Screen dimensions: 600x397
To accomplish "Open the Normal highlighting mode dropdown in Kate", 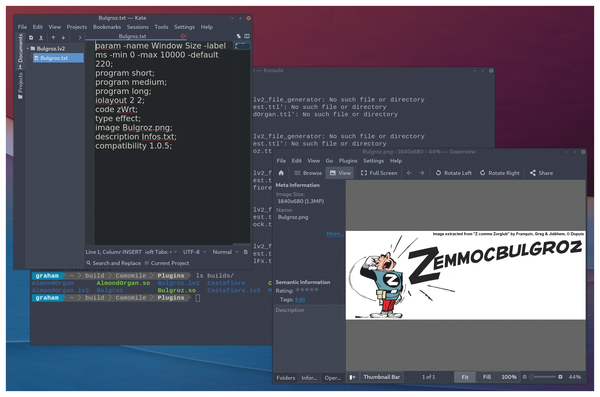I will click(225, 252).
